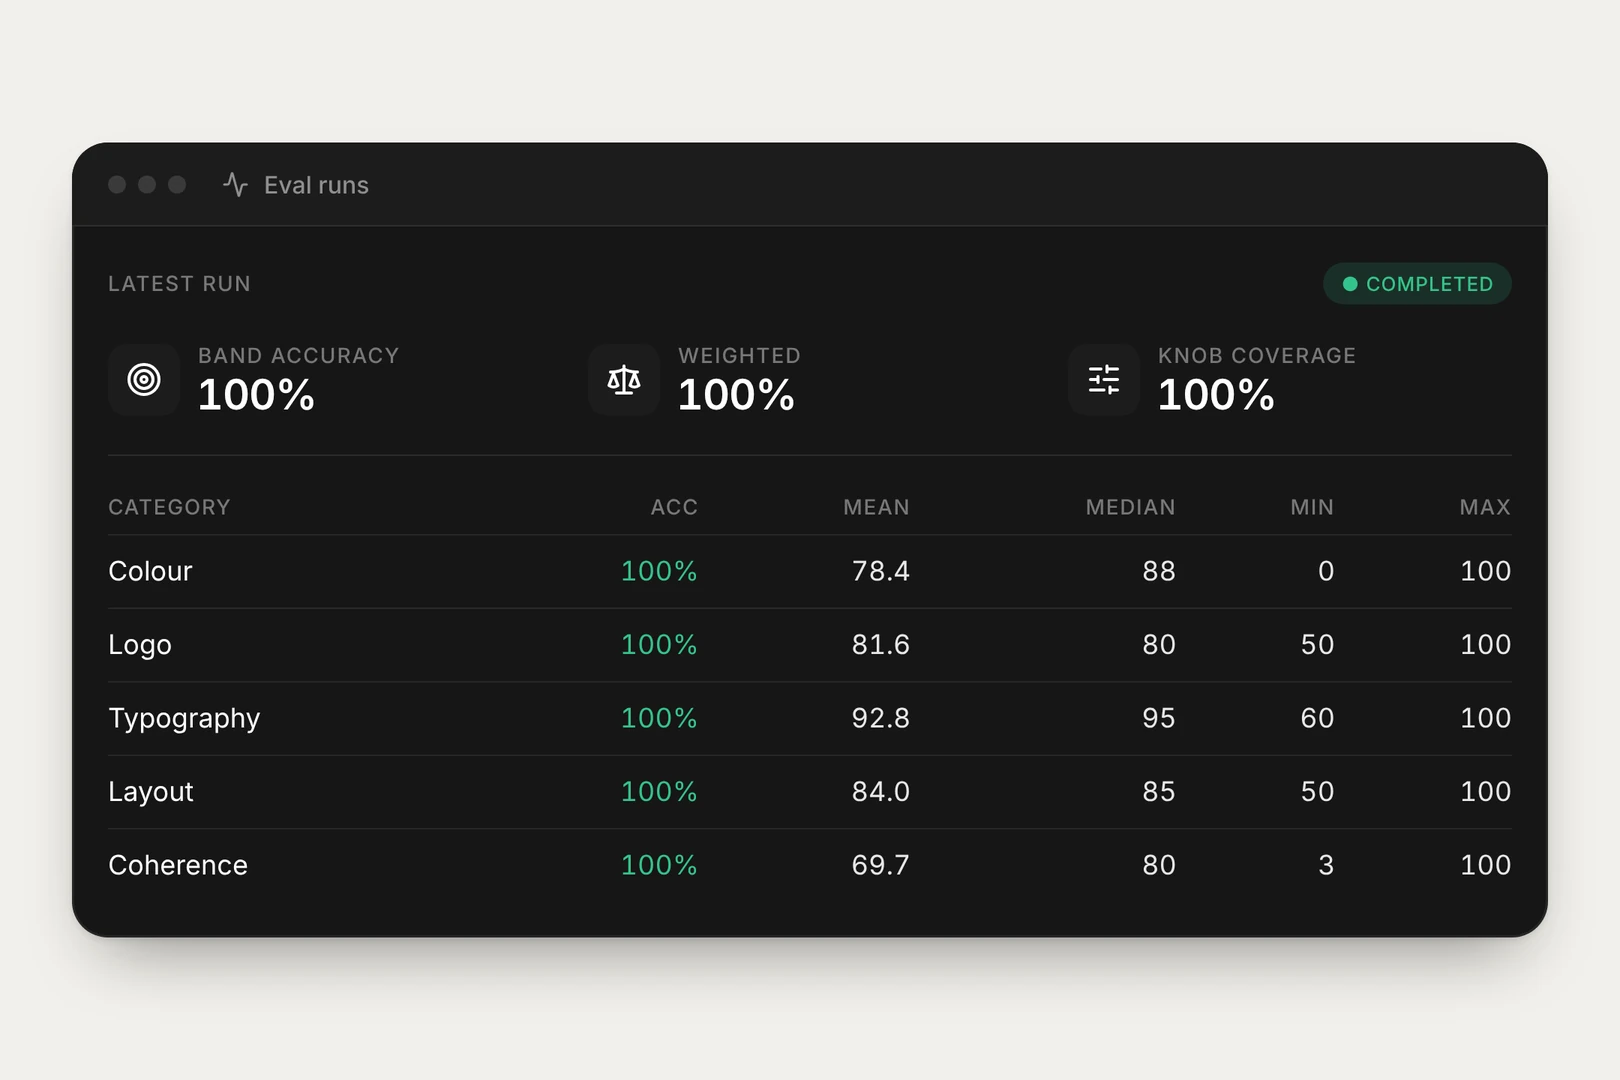The width and height of the screenshot is (1620, 1080).
Task: Click the pulse icon beside Eval runs
Action: (235, 185)
